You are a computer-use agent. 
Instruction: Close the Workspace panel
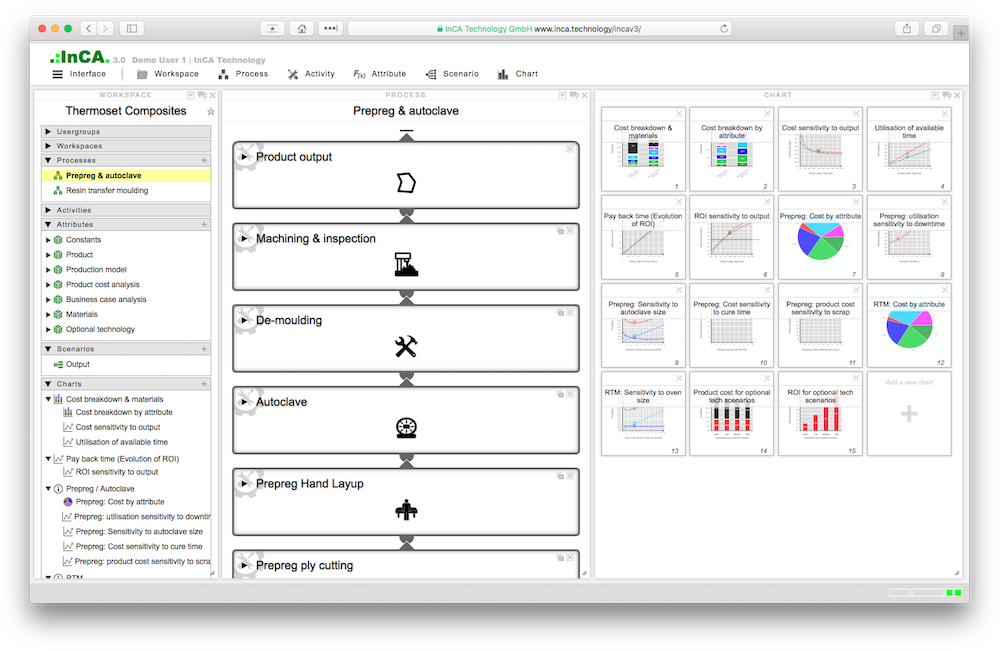point(213,95)
